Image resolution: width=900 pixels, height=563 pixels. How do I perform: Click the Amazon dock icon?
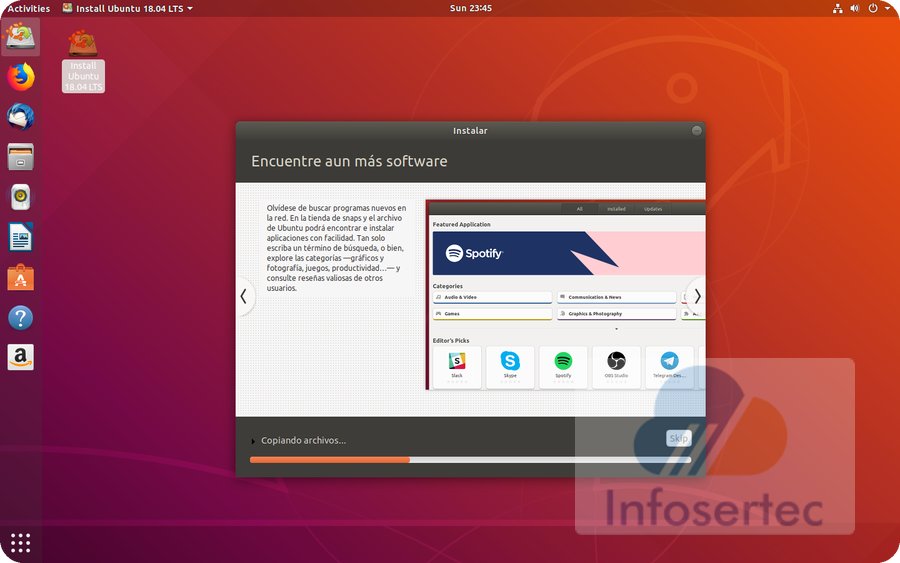pyautogui.click(x=20, y=357)
